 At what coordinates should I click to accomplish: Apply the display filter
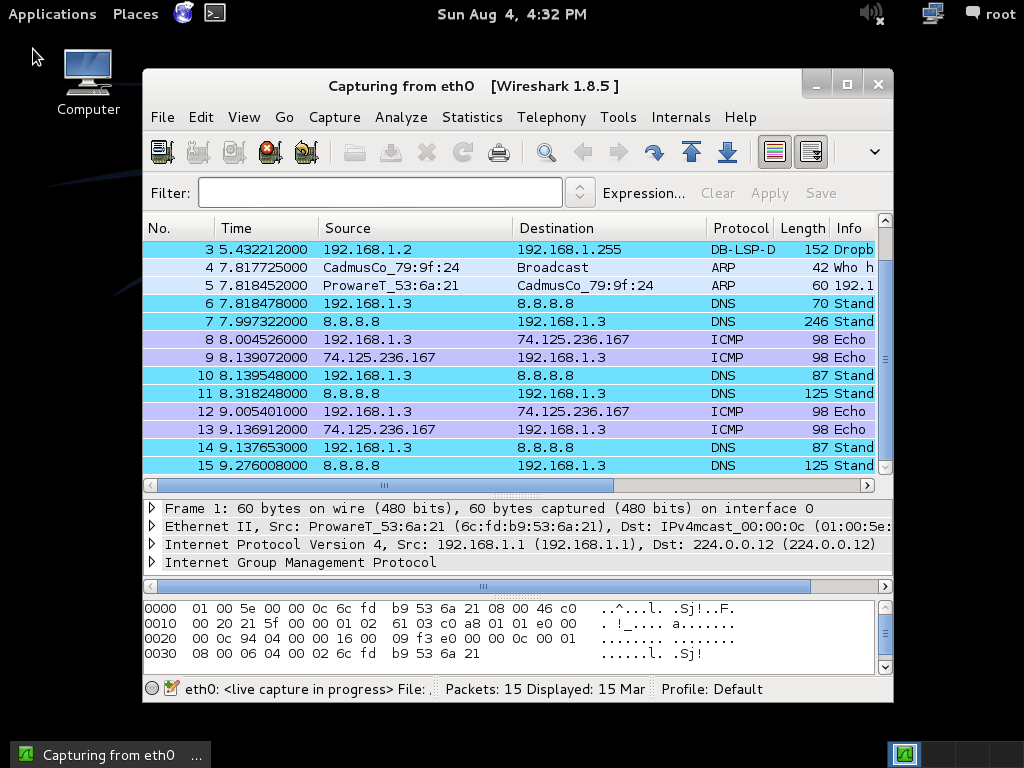(x=770, y=193)
